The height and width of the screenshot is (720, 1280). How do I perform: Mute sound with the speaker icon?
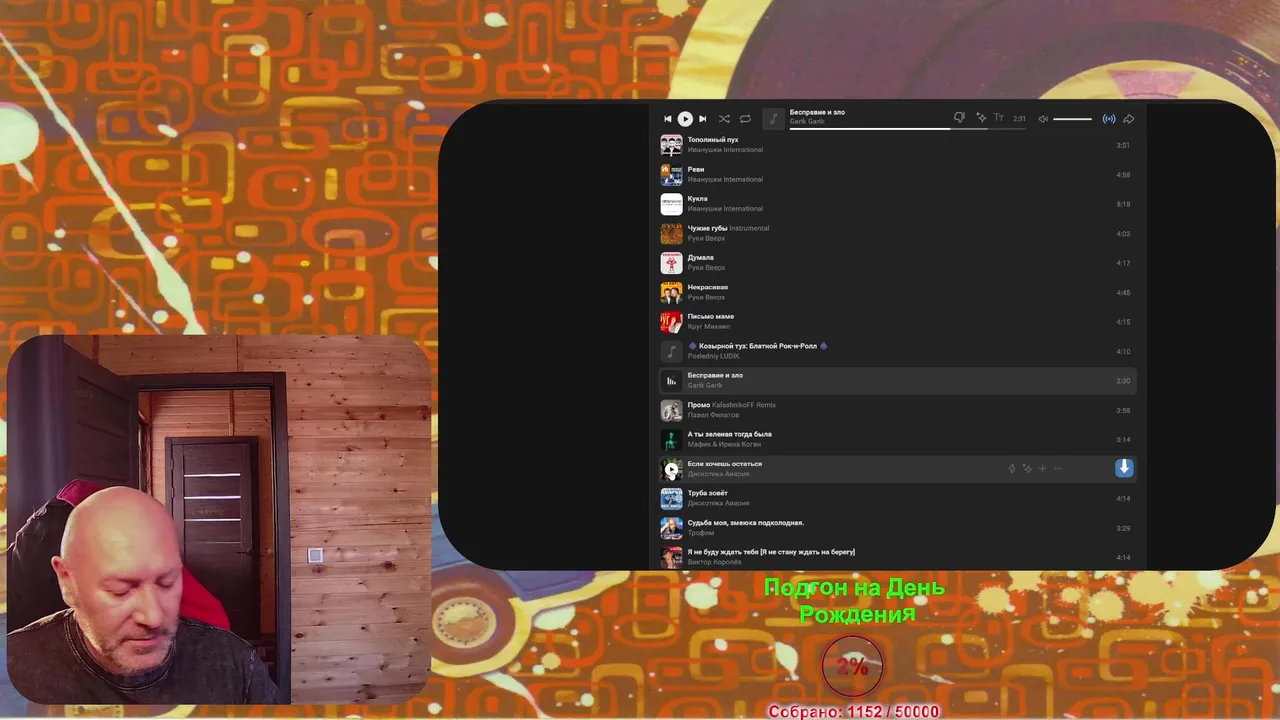pos(1043,119)
